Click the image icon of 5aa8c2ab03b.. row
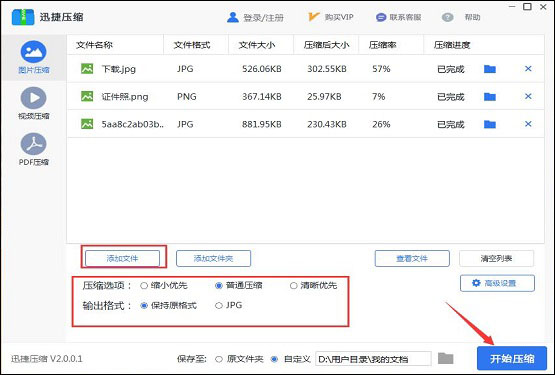The image size is (555, 375). [87, 124]
